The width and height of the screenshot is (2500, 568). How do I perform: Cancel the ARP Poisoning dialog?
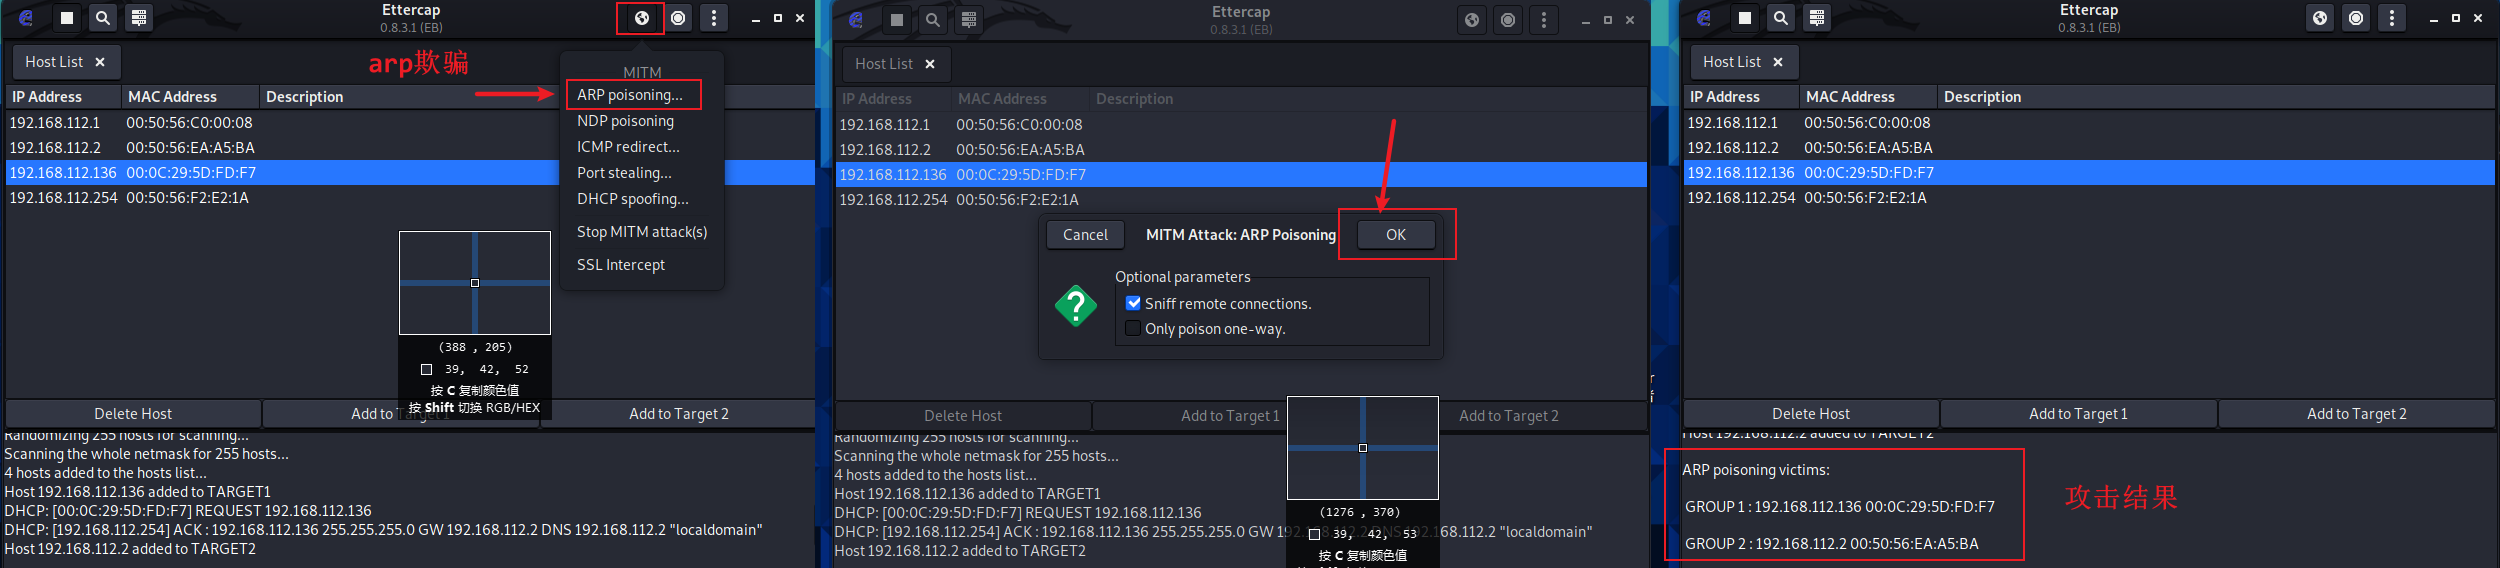pos(1085,234)
